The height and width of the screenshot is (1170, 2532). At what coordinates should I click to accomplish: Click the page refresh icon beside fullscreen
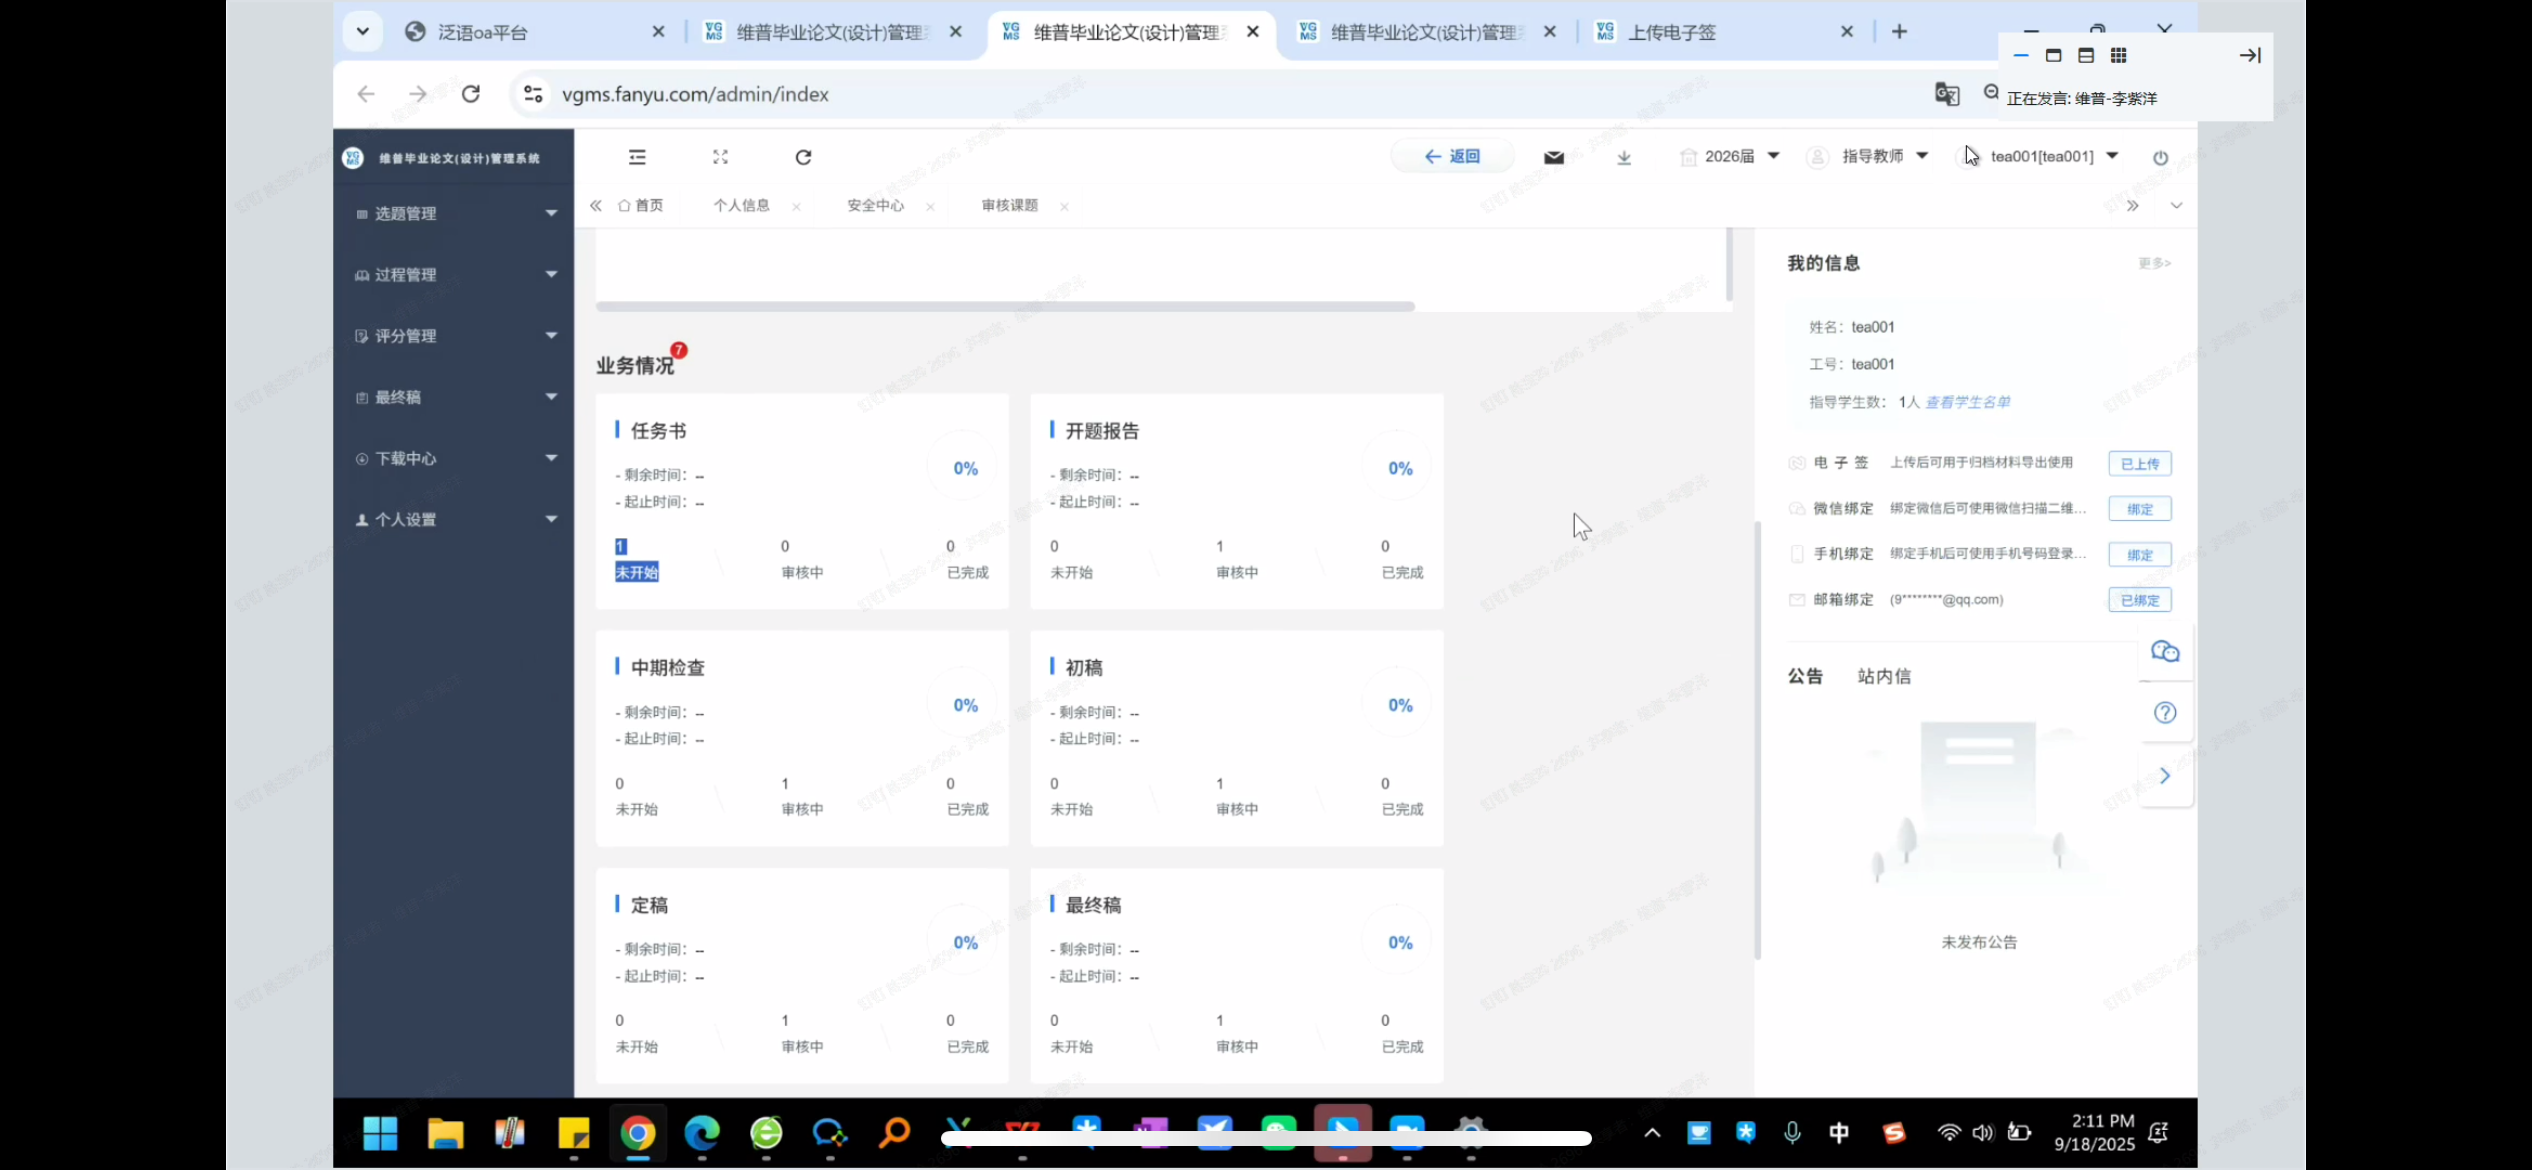(803, 157)
